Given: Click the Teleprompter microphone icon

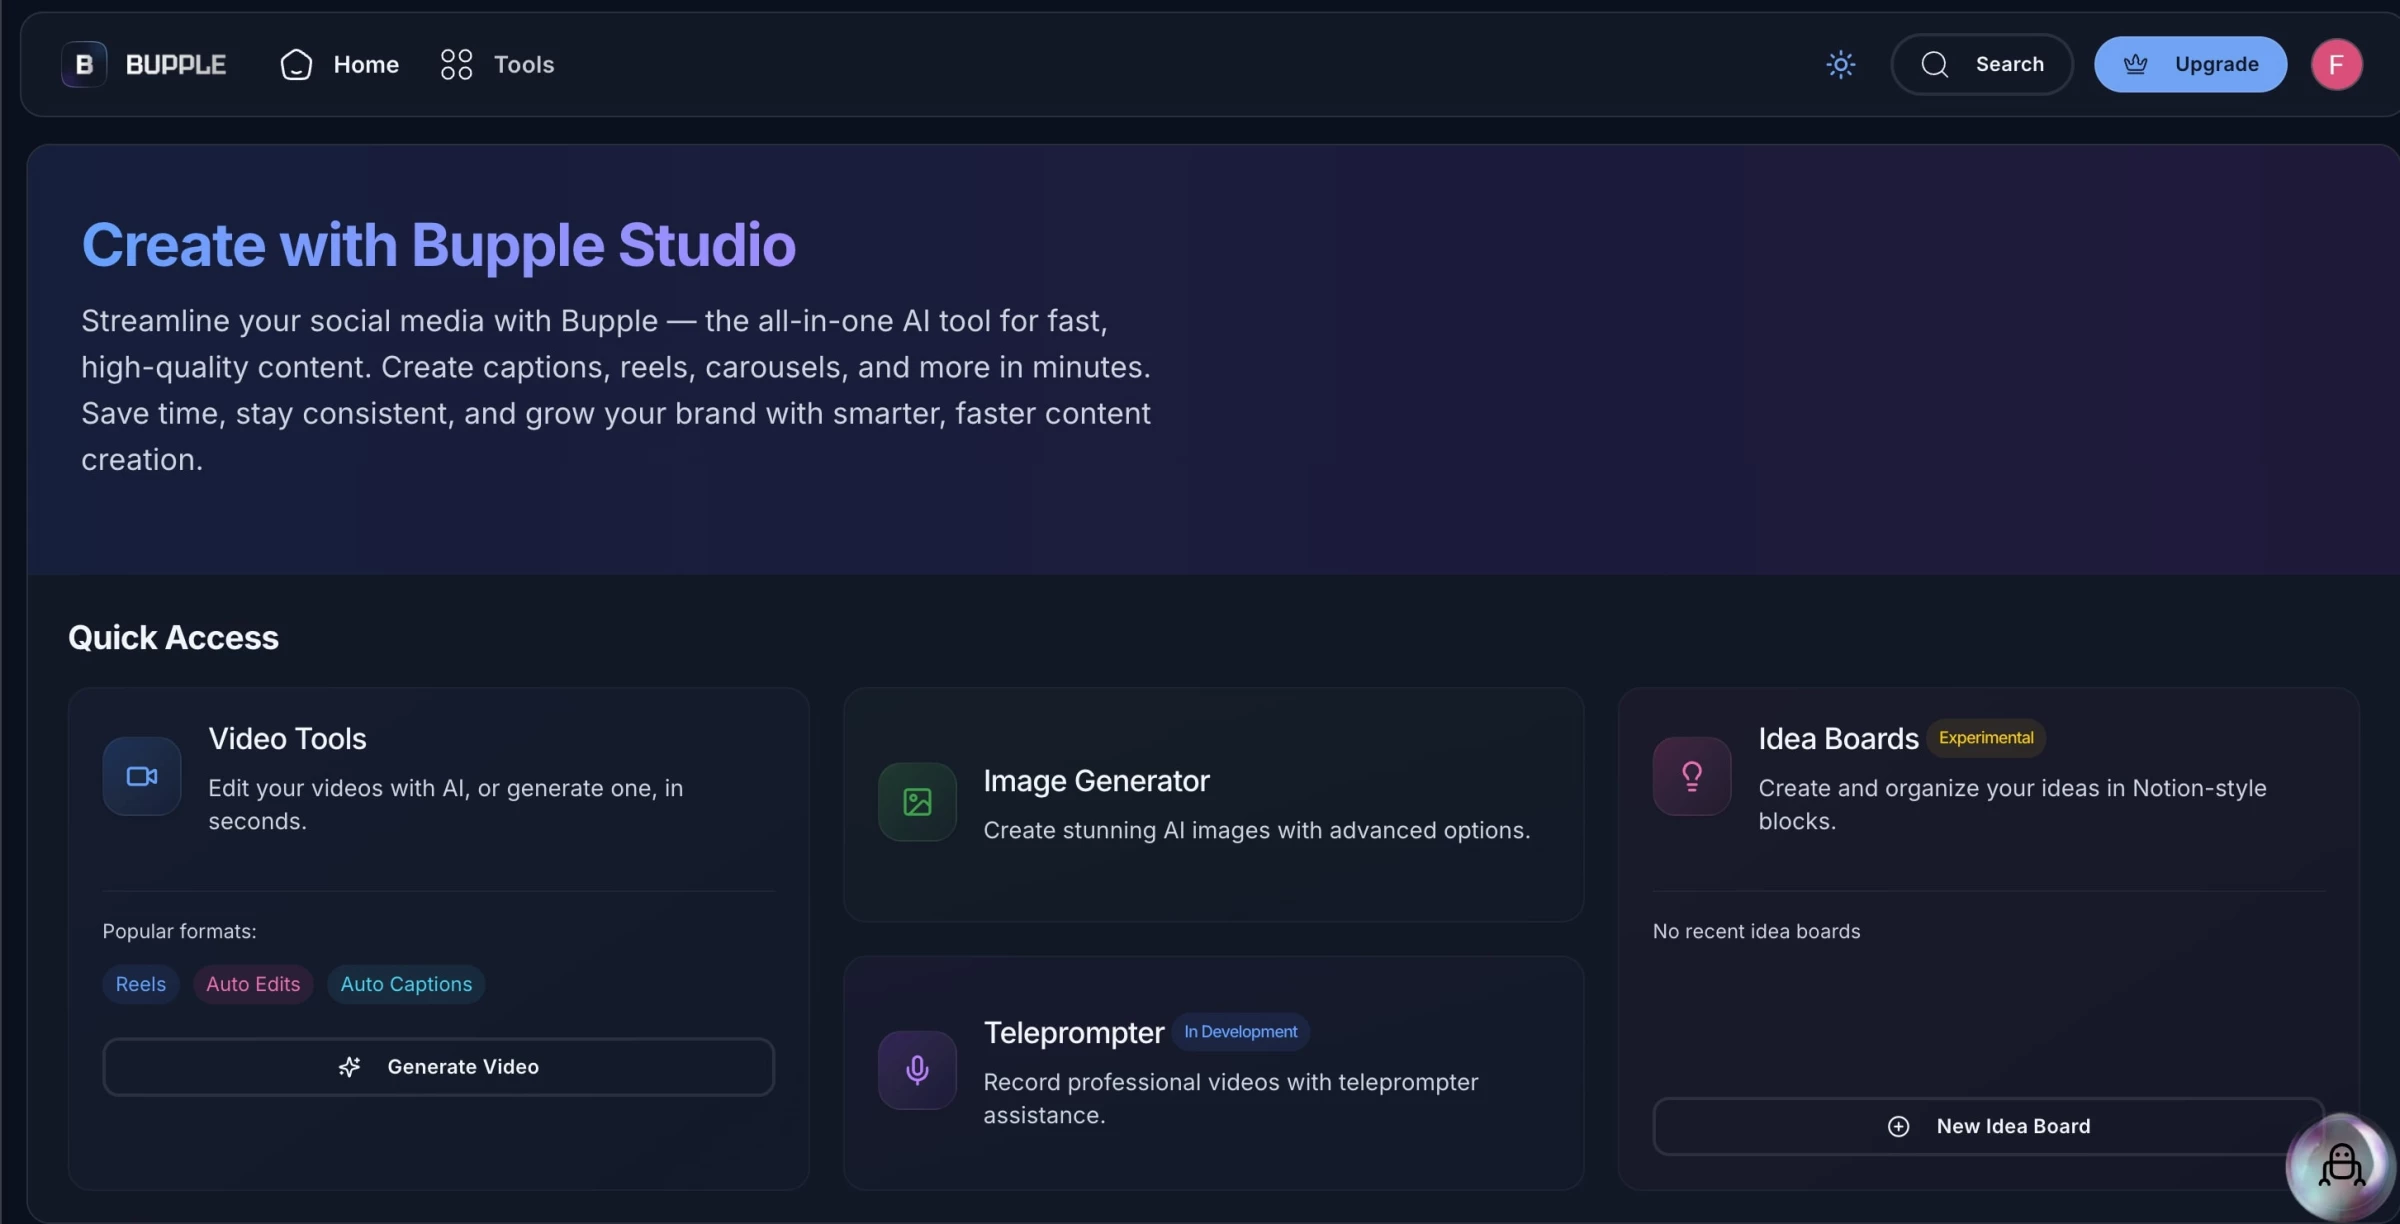Looking at the screenshot, I should [x=917, y=1070].
